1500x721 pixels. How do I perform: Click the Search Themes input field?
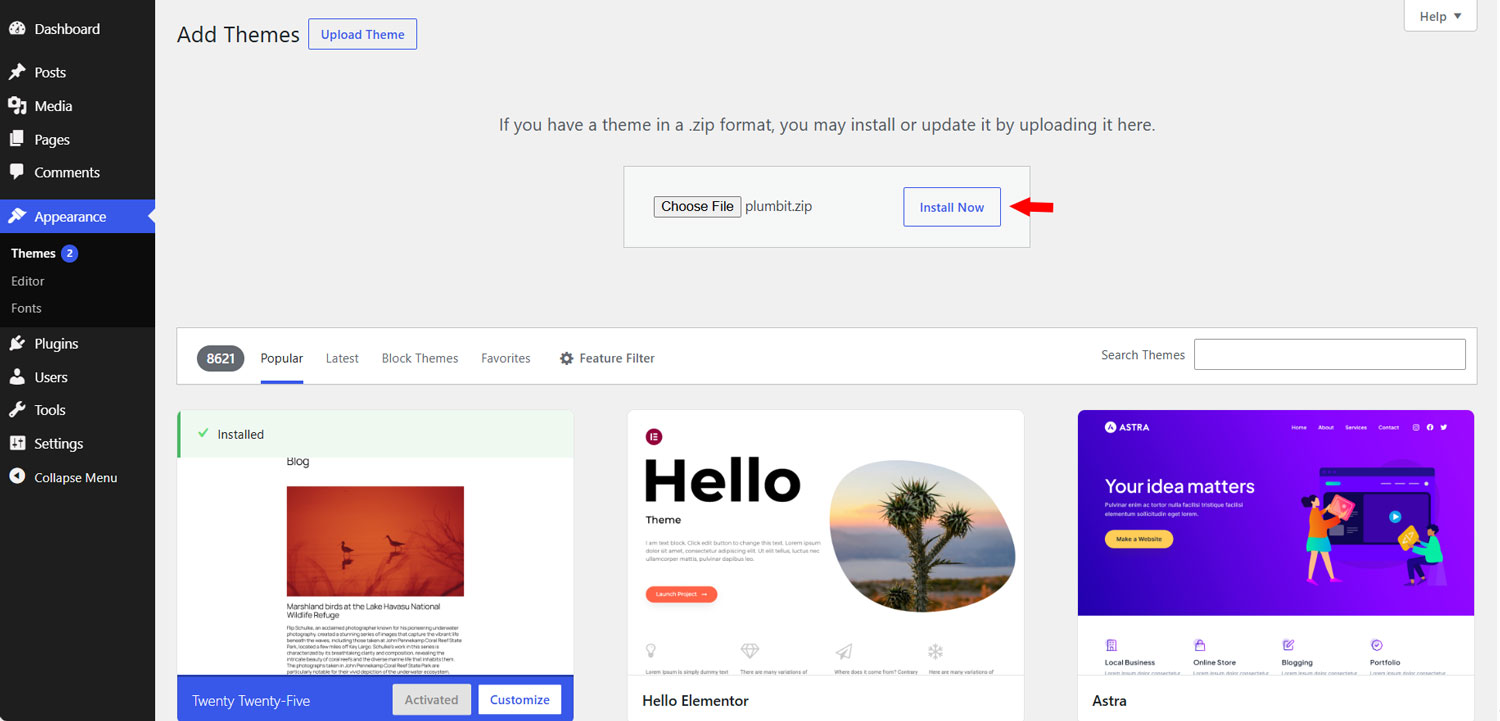click(1330, 354)
